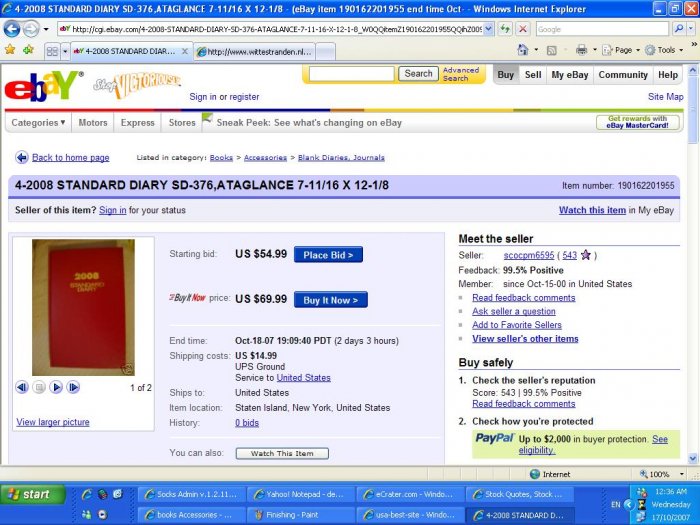
Task: Click the Watch This Item button
Action: [282, 454]
